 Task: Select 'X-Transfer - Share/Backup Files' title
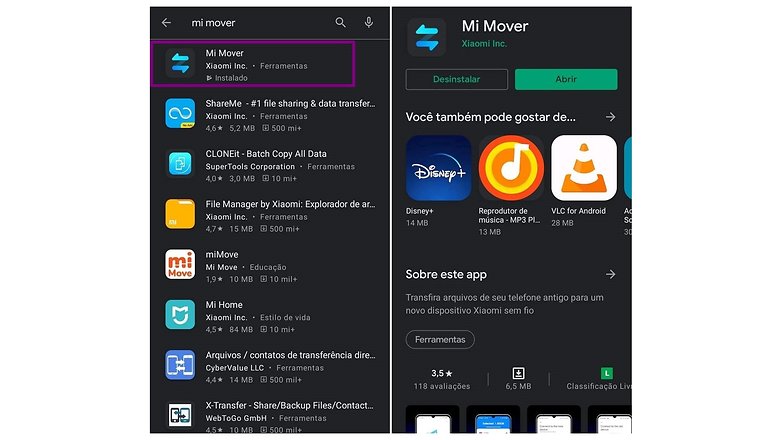pyautogui.click(x=289, y=406)
